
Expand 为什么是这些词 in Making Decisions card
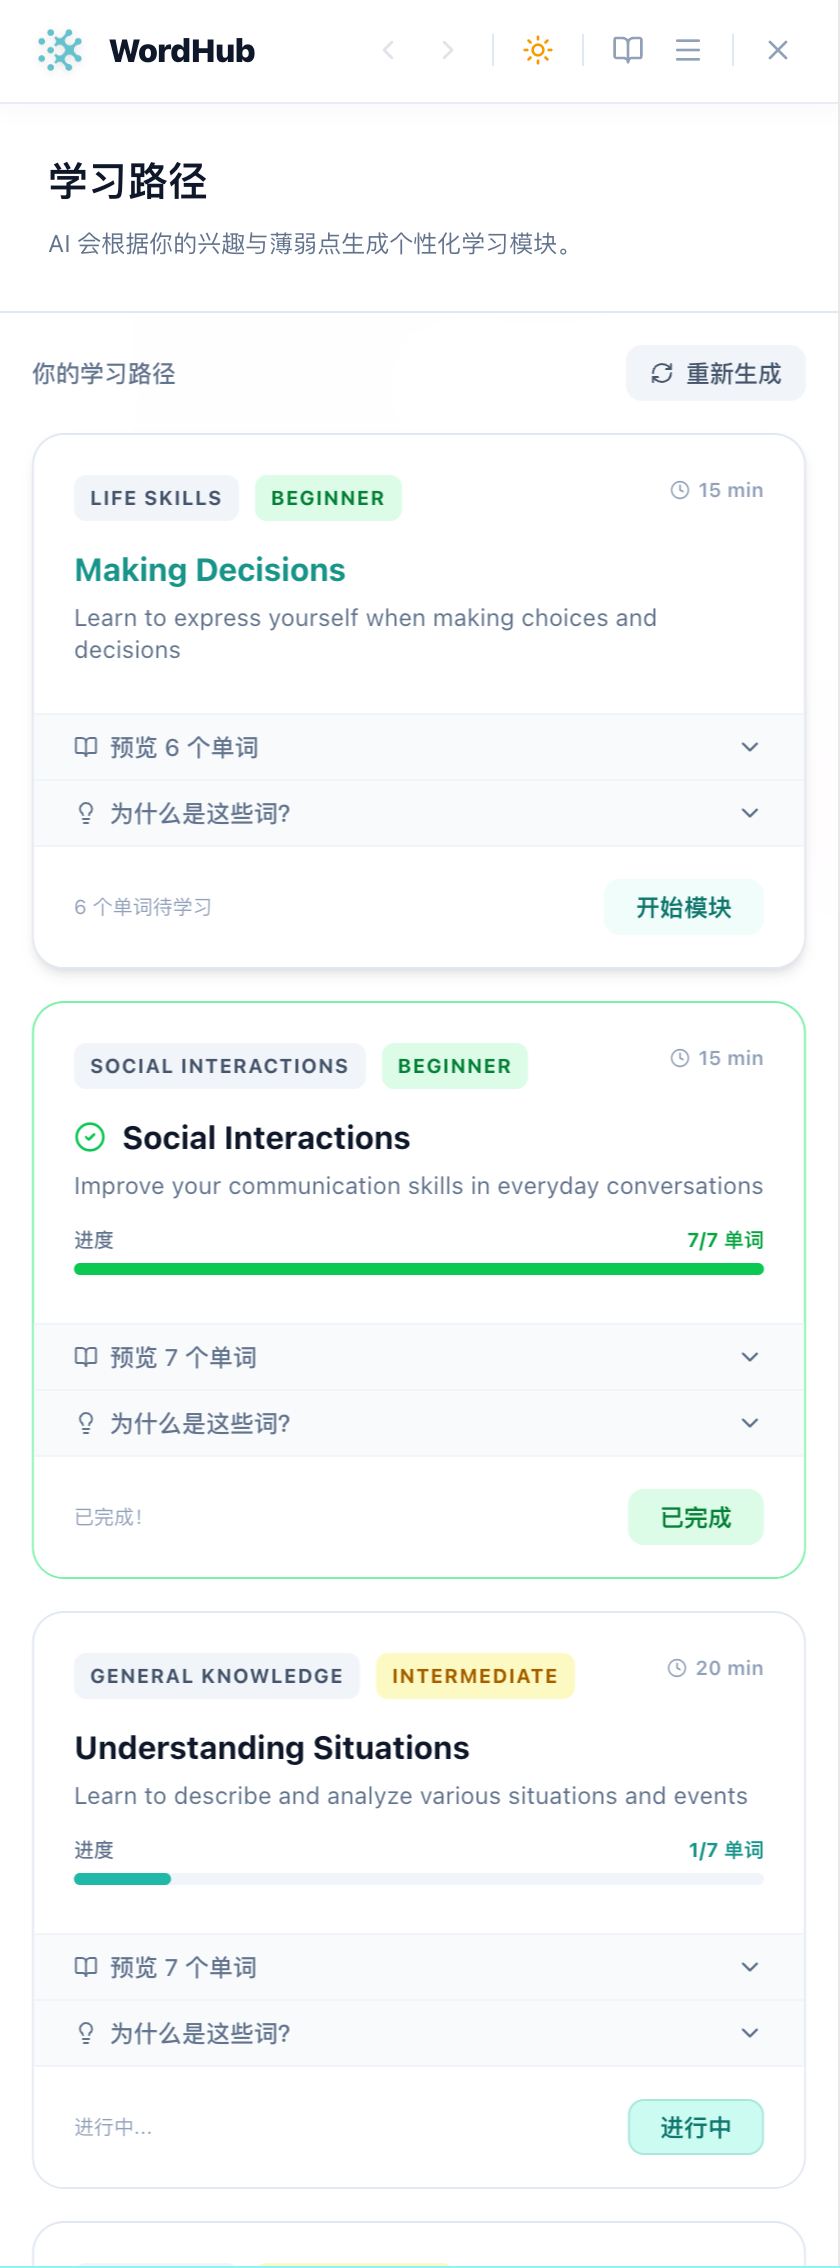419,813
